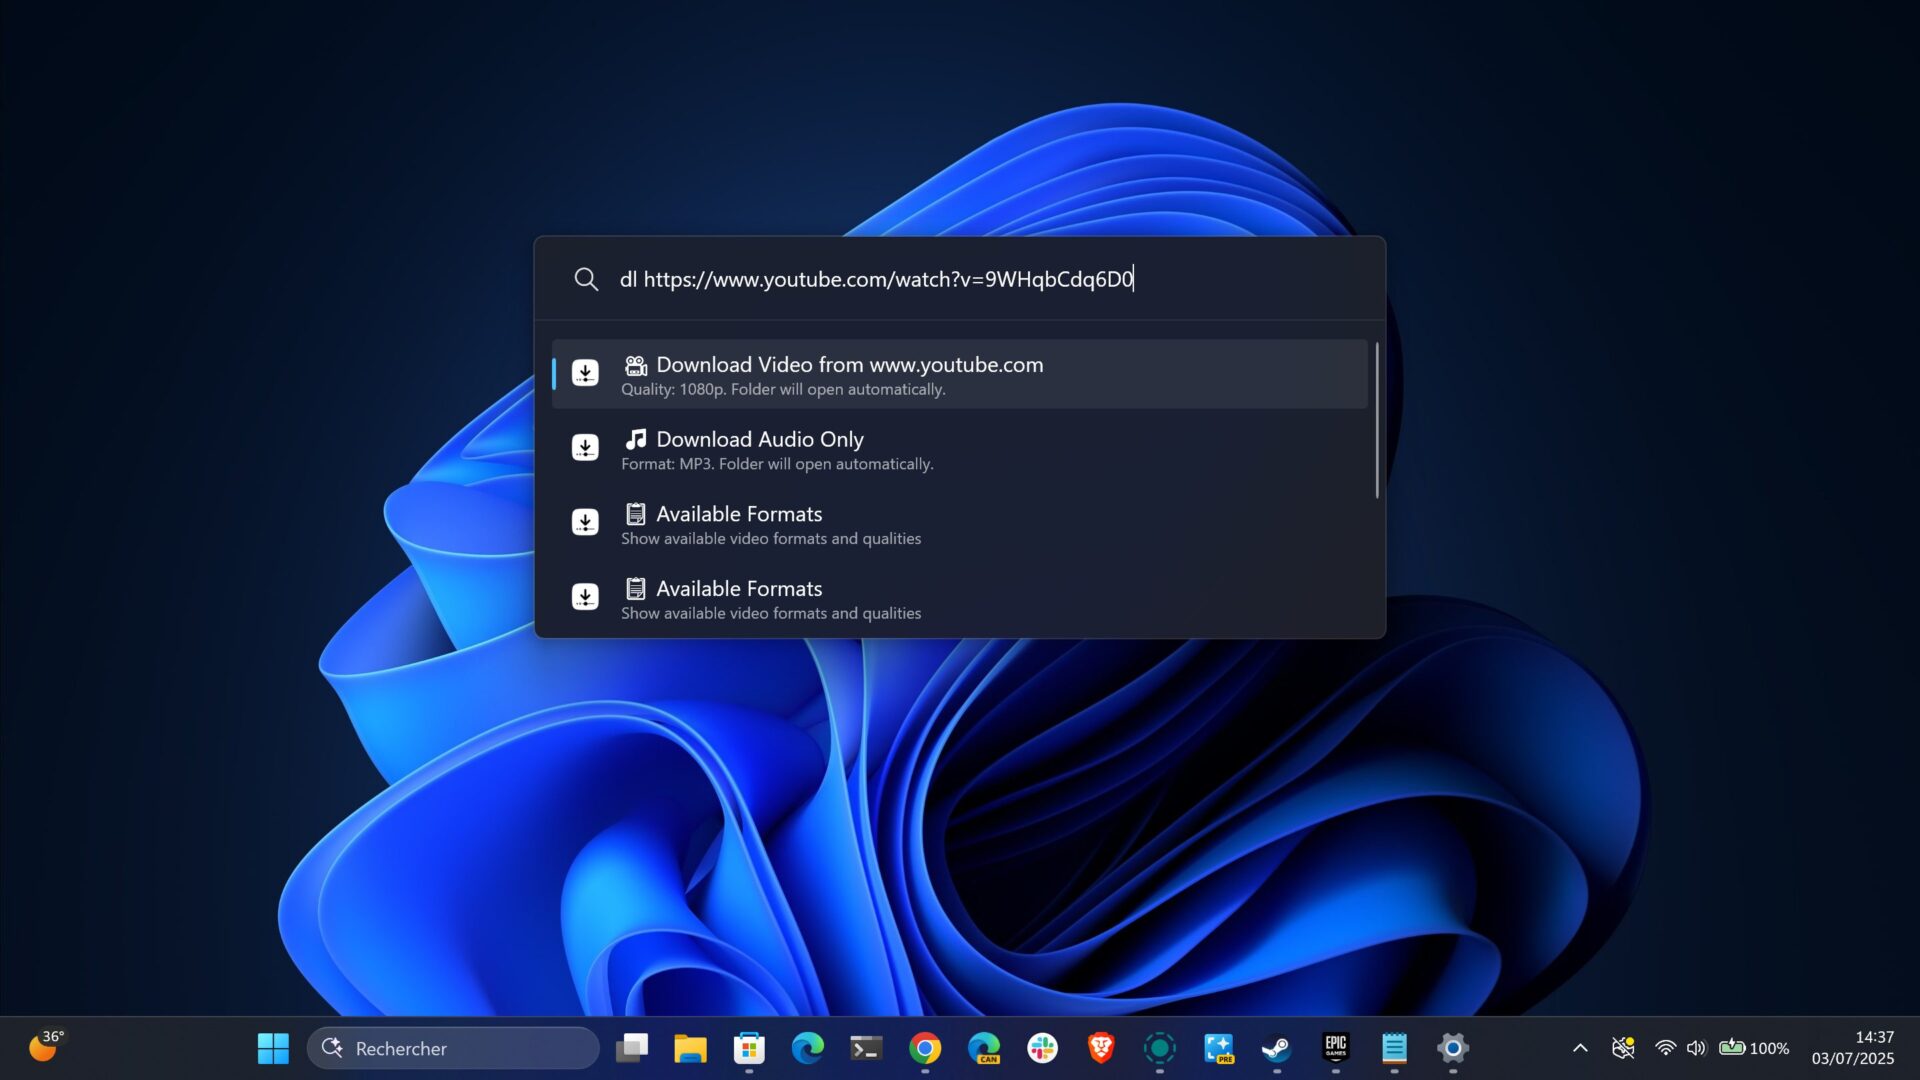Open File Explorer from taskbar
This screenshot has height=1080, width=1920.
click(690, 1048)
